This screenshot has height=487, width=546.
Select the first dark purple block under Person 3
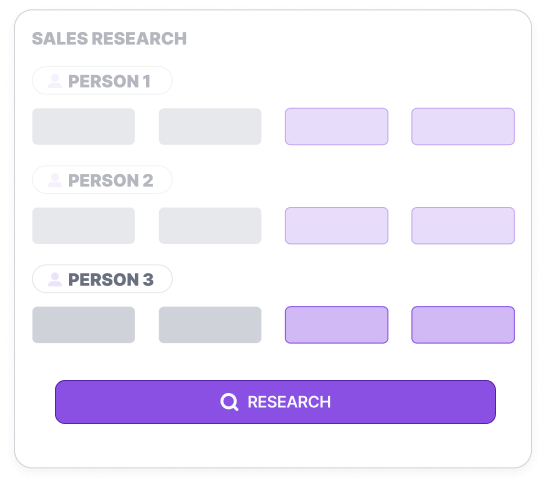[336, 325]
